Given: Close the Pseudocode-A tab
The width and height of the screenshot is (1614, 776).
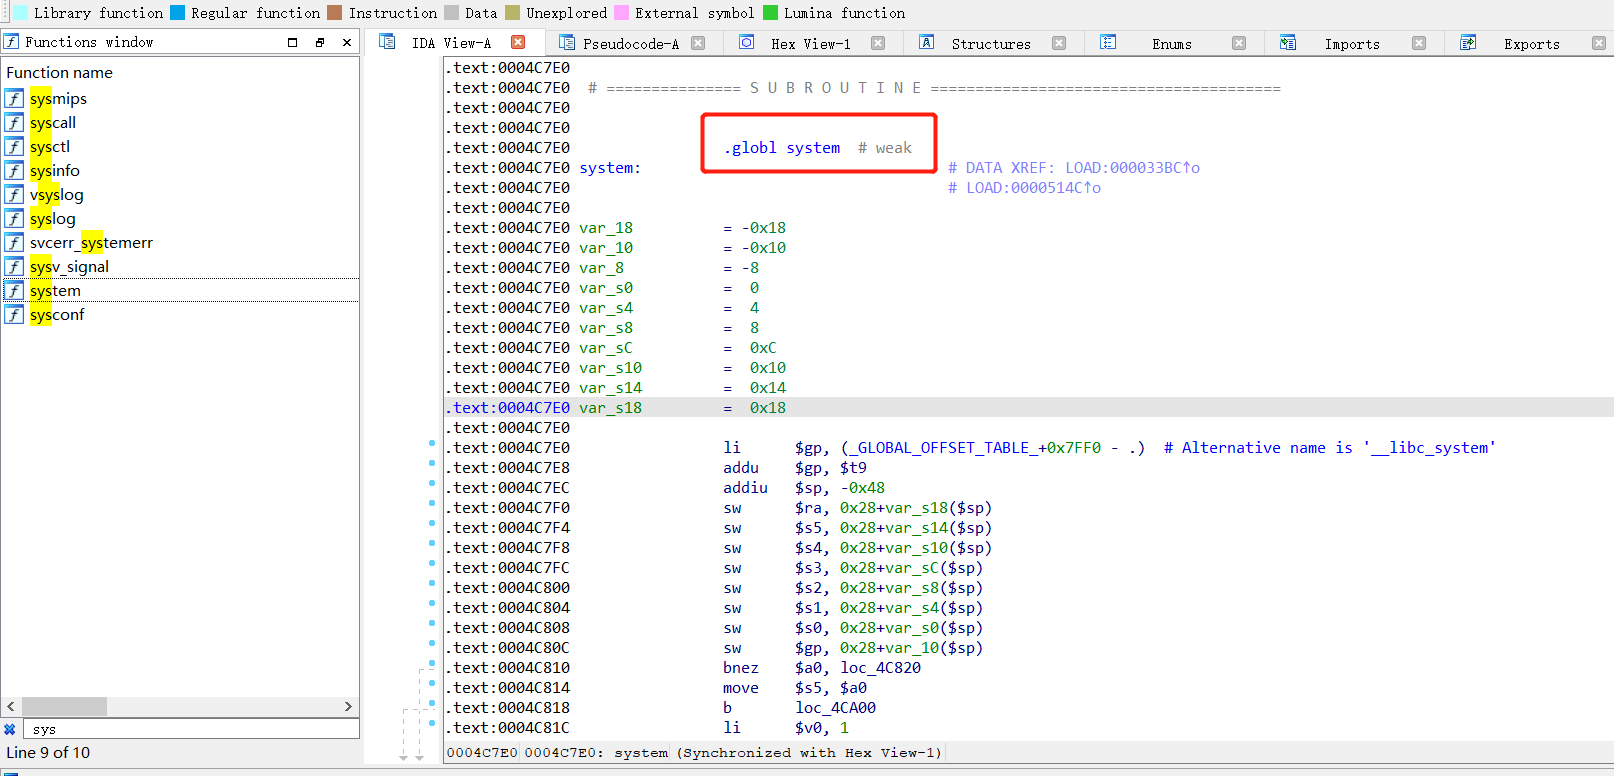Looking at the screenshot, I should pyautogui.click(x=698, y=43).
